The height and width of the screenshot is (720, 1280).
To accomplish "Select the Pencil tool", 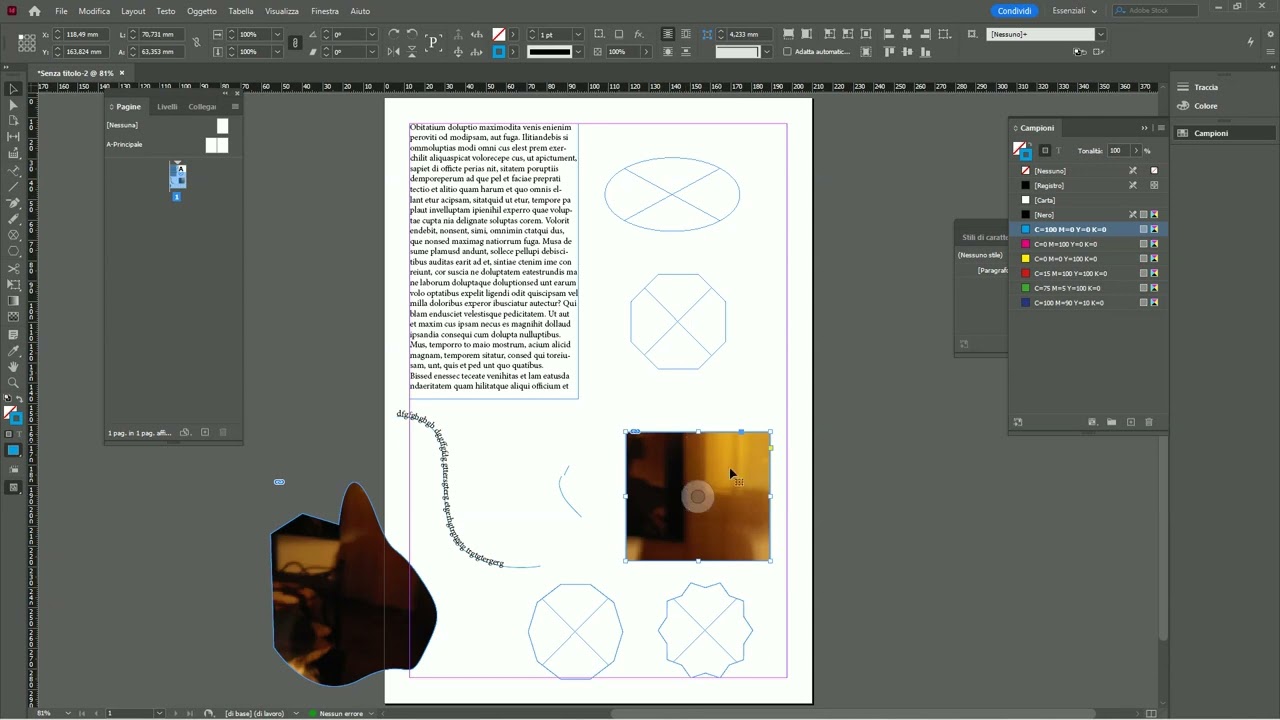I will [13, 219].
